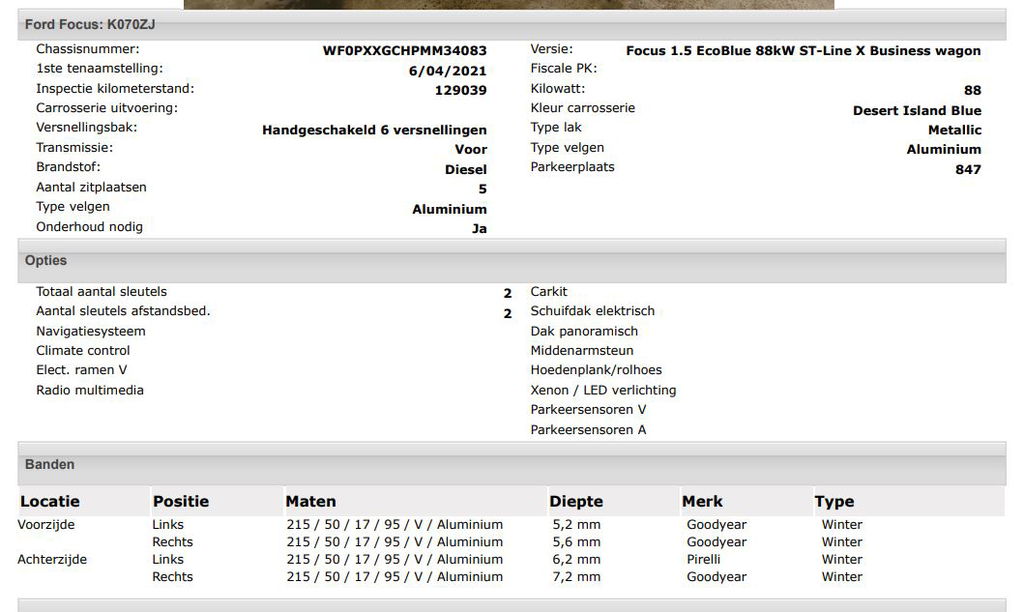The width and height of the screenshot is (1024, 612).
Task: Click the Parkeersensoren A option
Action: (588, 430)
